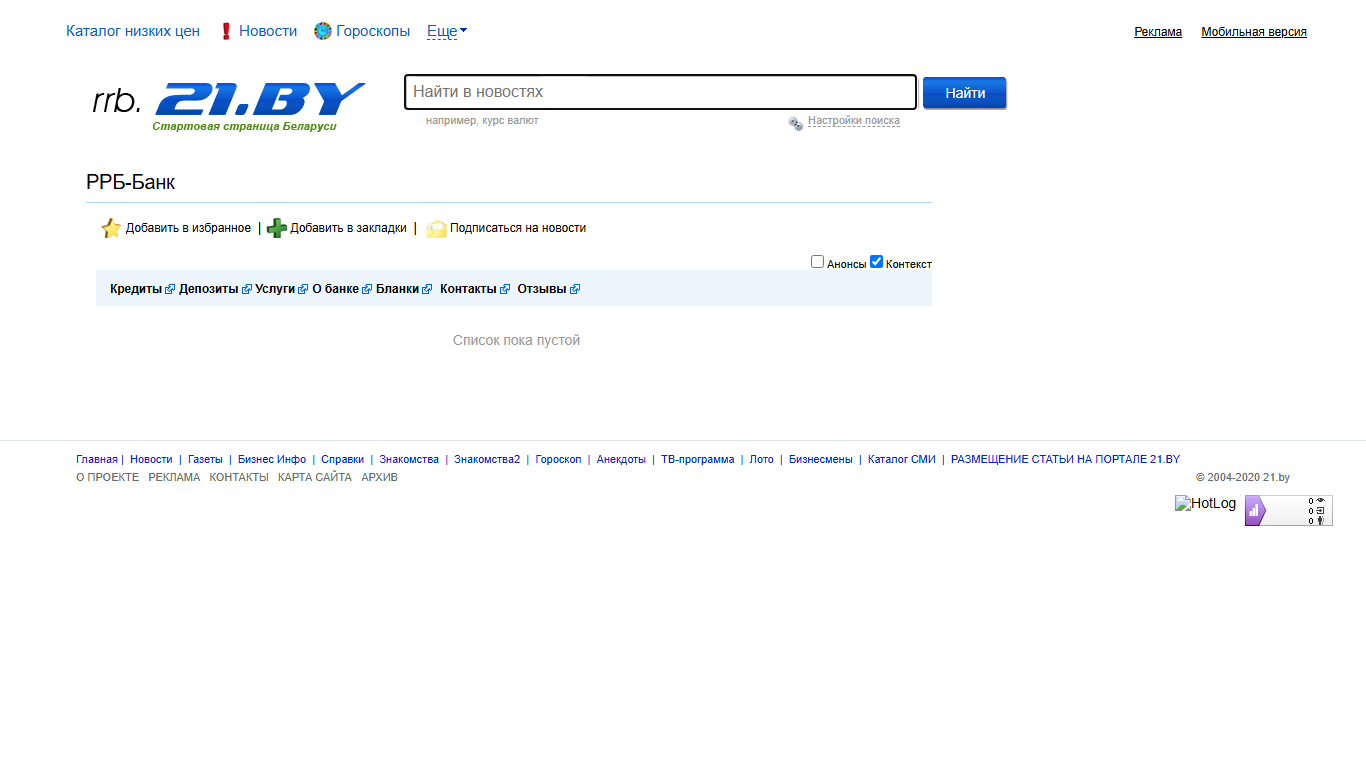
Task: Focus the Найти в новостях search field
Action: point(661,92)
